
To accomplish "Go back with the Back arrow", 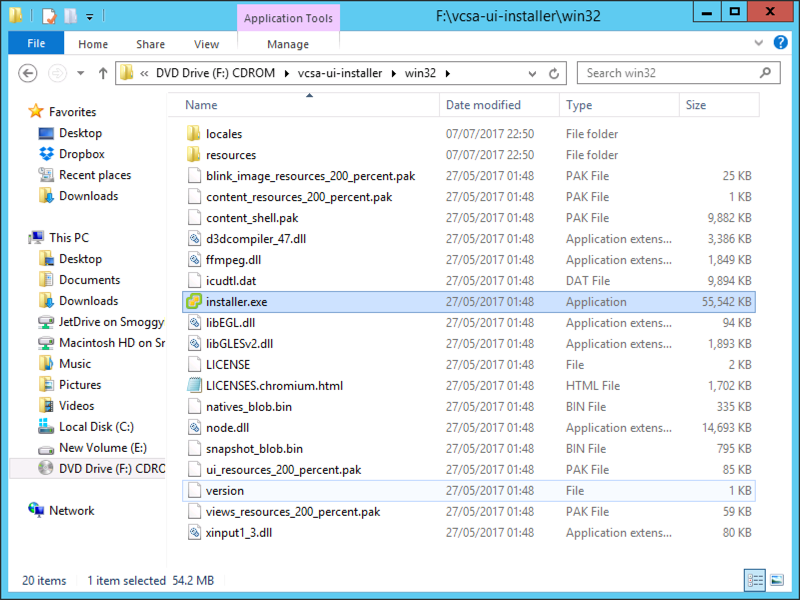I will [x=28, y=73].
